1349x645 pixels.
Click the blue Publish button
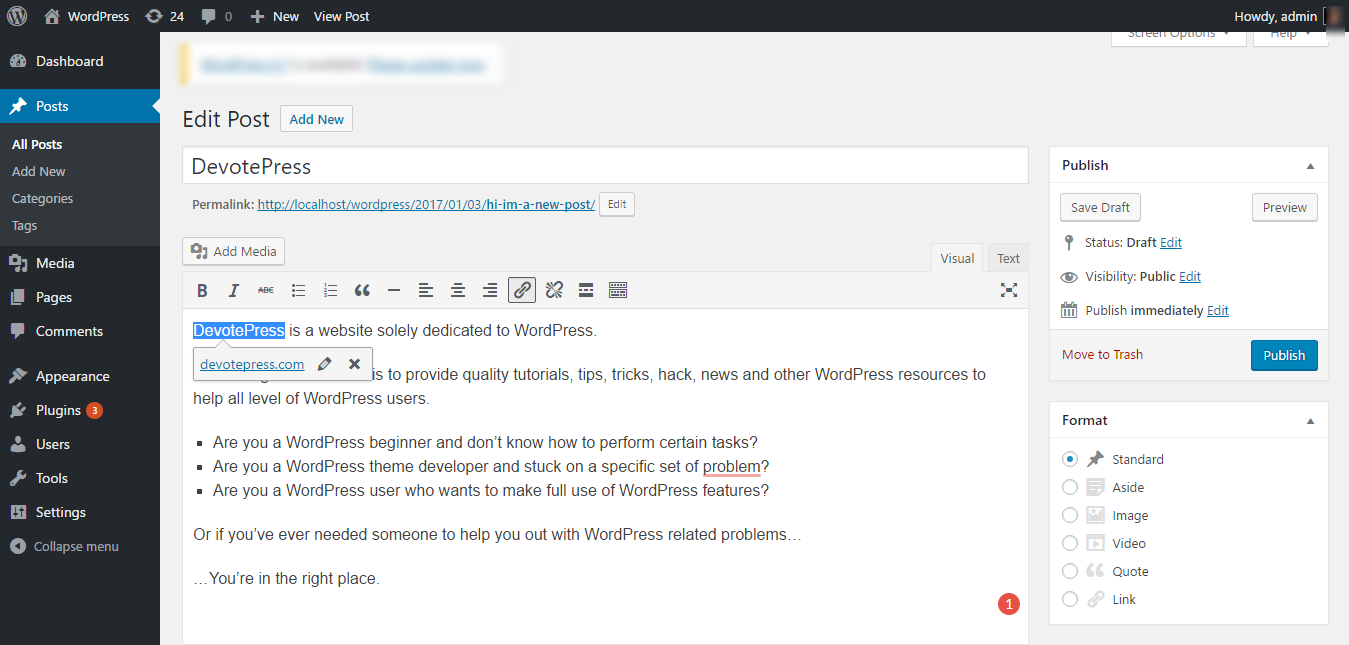1284,355
